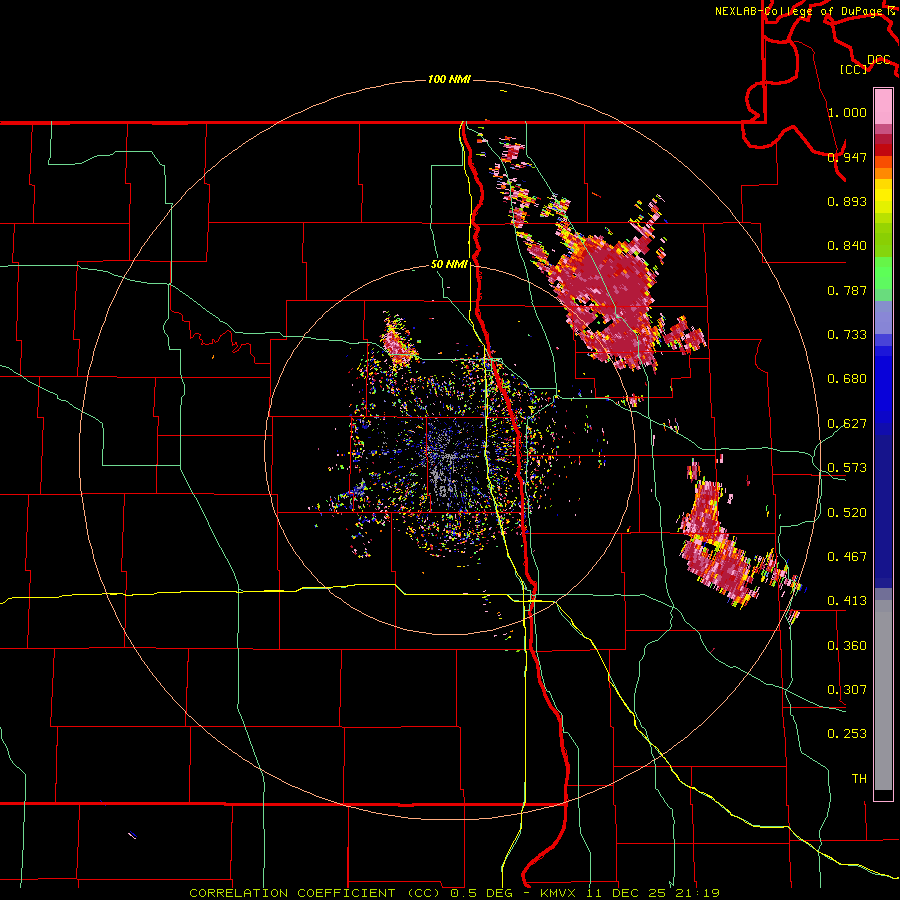Viewport: 900px width, 900px height.
Task: Select the DCC product label
Action: [x=879, y=60]
